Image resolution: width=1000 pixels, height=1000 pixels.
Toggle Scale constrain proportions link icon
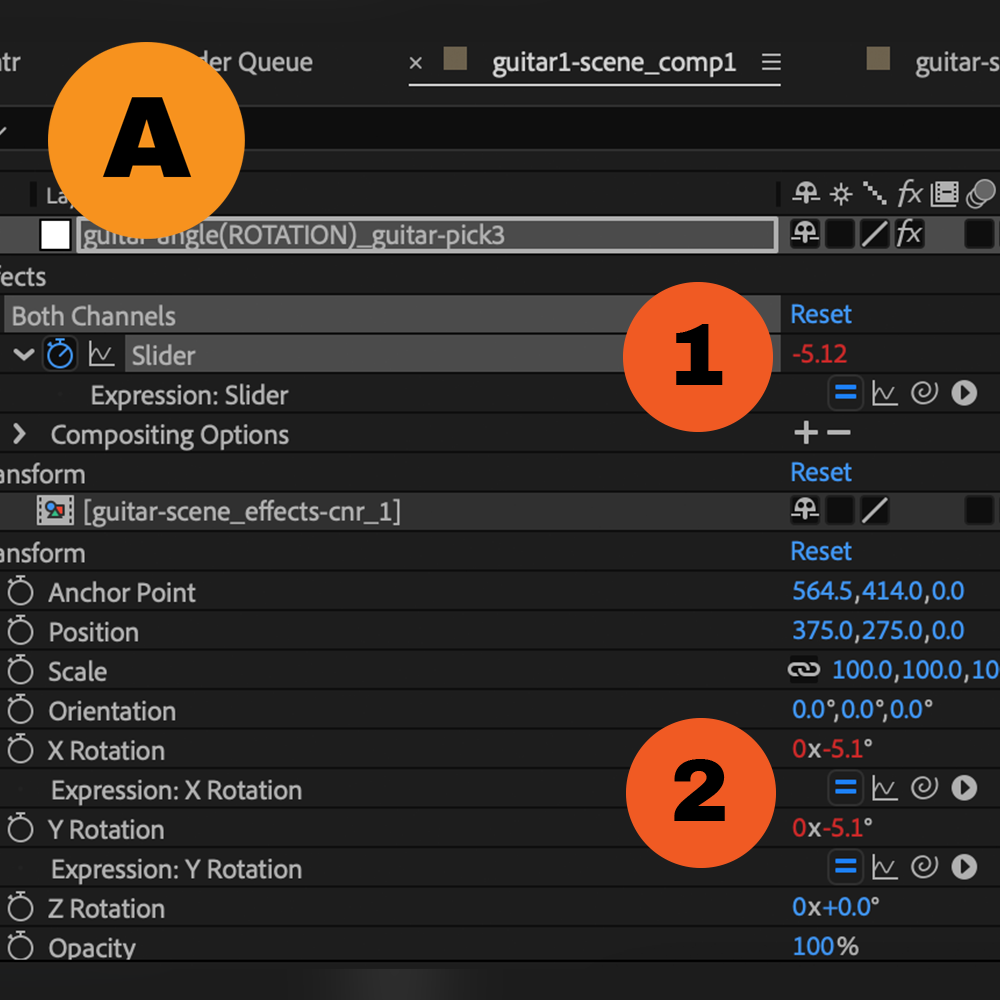tap(804, 670)
